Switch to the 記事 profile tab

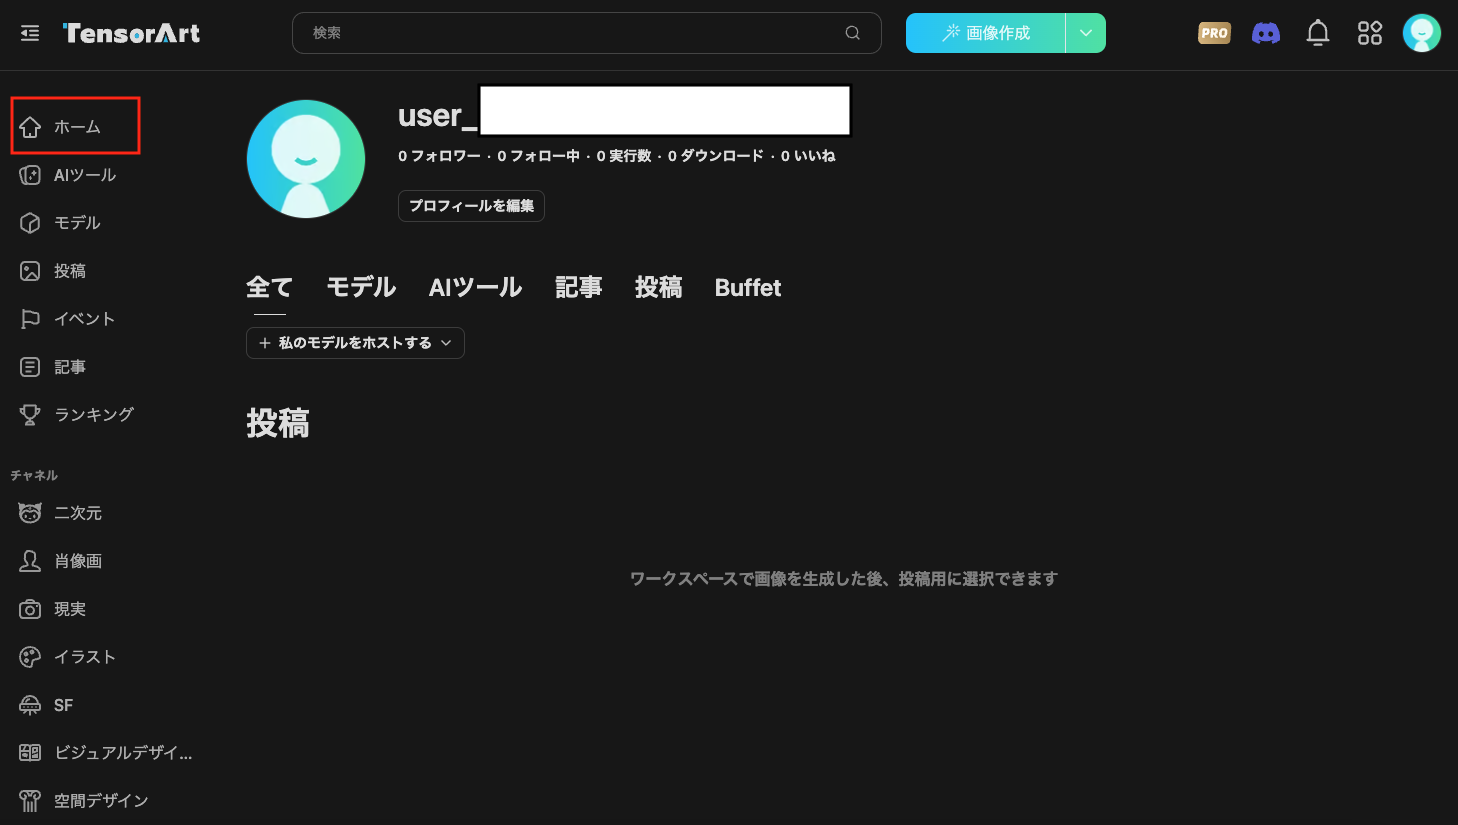pos(579,288)
